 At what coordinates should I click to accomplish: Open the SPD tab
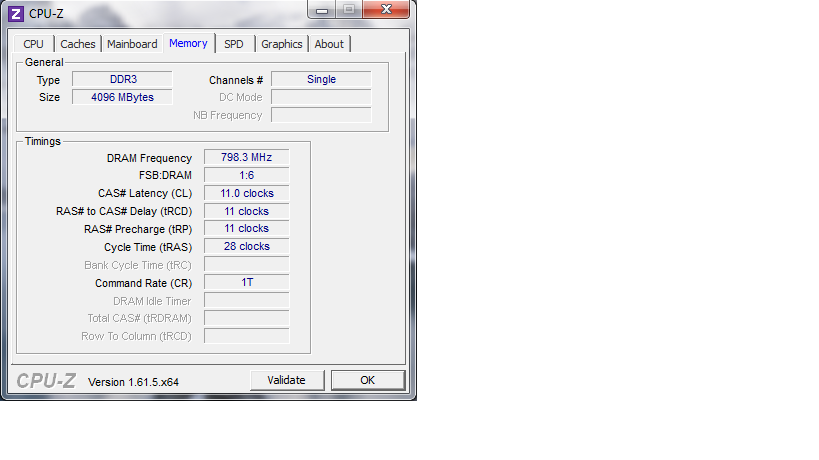[x=234, y=44]
